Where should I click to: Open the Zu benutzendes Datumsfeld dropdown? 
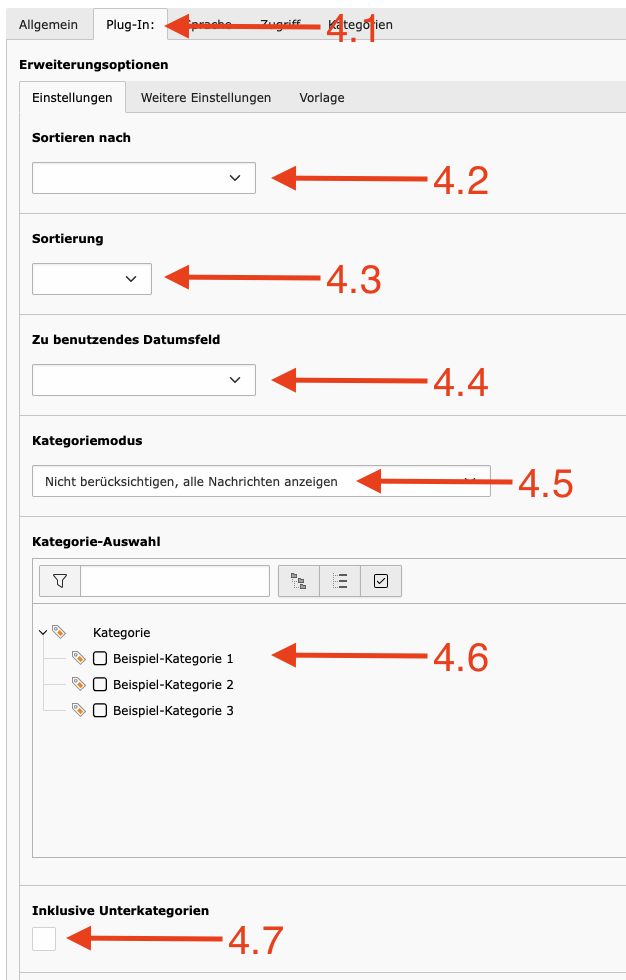click(144, 380)
